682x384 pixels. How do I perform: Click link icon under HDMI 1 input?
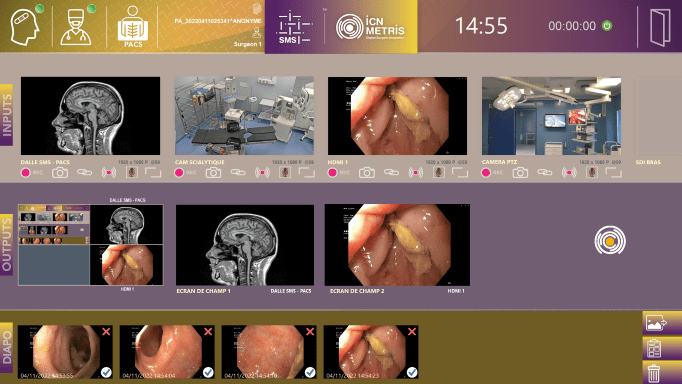point(391,173)
